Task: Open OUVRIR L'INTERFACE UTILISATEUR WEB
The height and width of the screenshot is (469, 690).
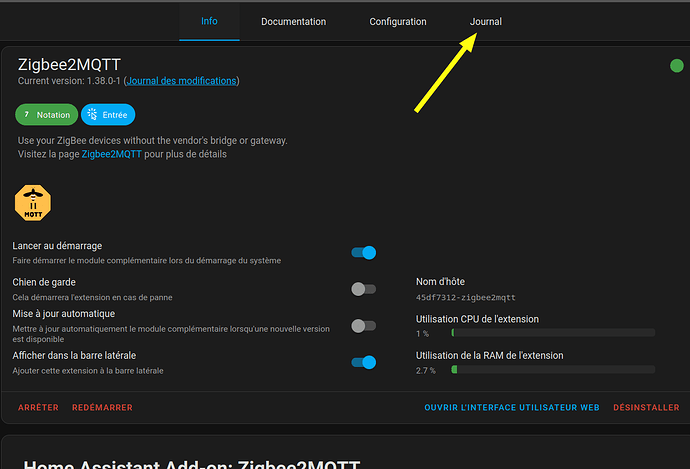Action: (x=512, y=408)
